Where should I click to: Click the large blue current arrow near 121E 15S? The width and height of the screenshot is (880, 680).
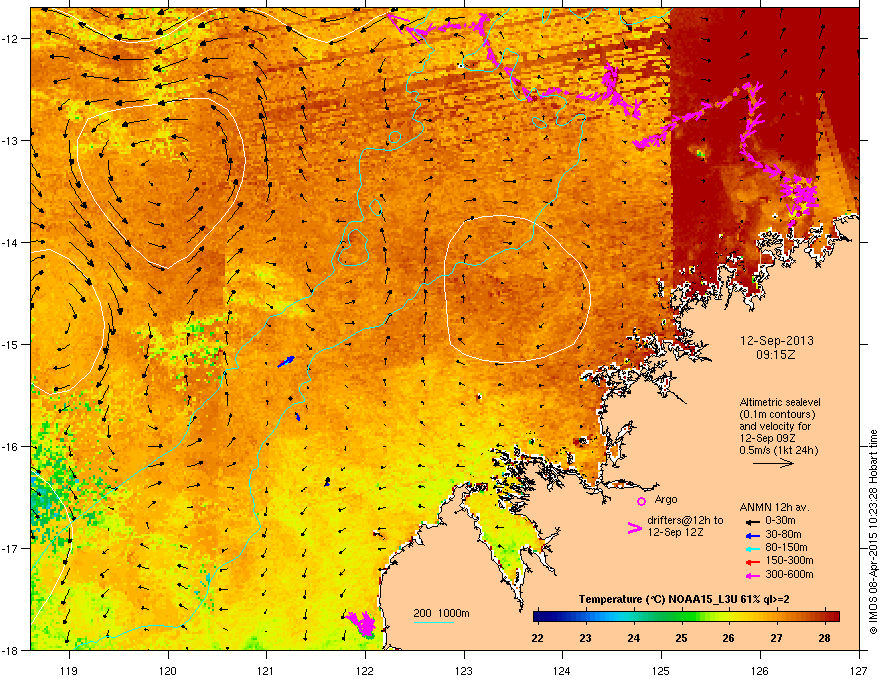286,362
